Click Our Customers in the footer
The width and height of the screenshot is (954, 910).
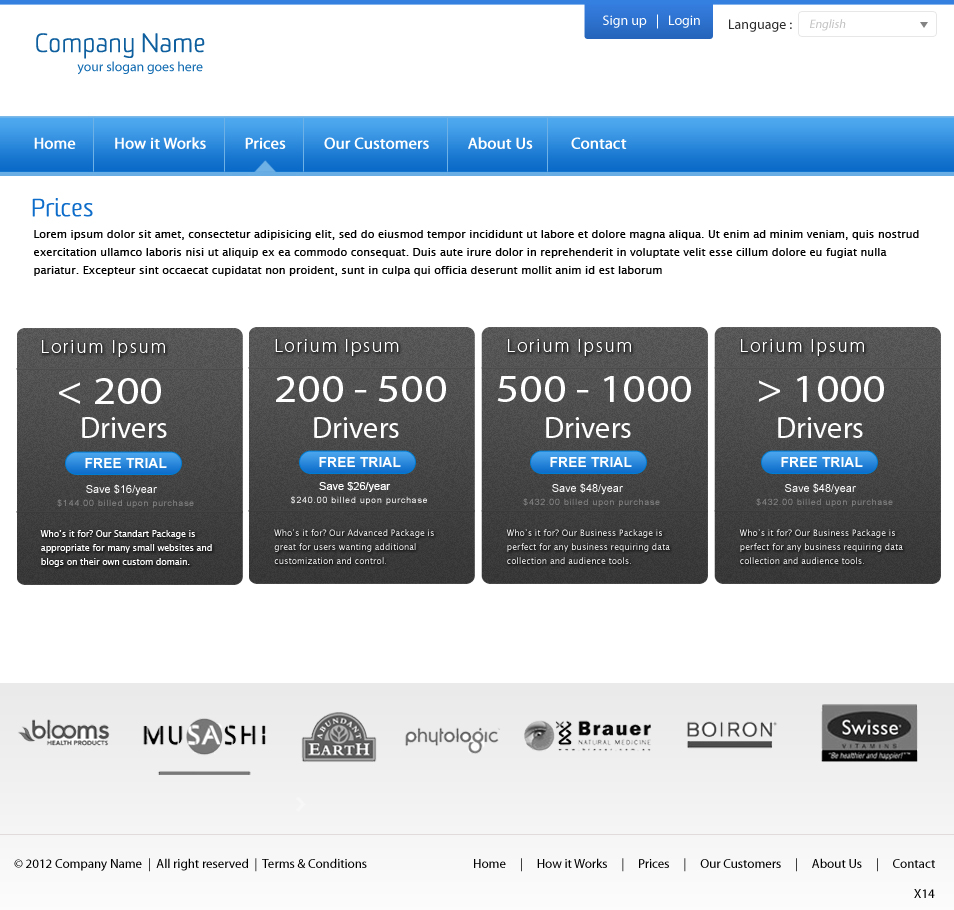[740, 864]
